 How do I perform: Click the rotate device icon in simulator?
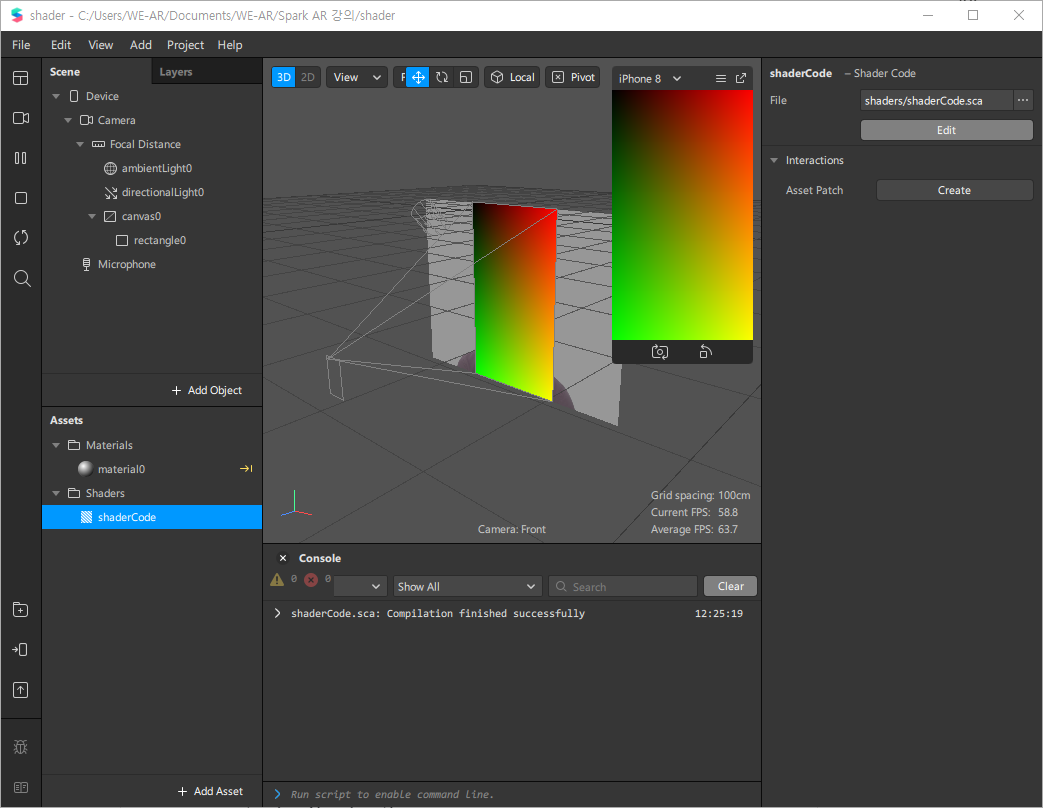706,352
